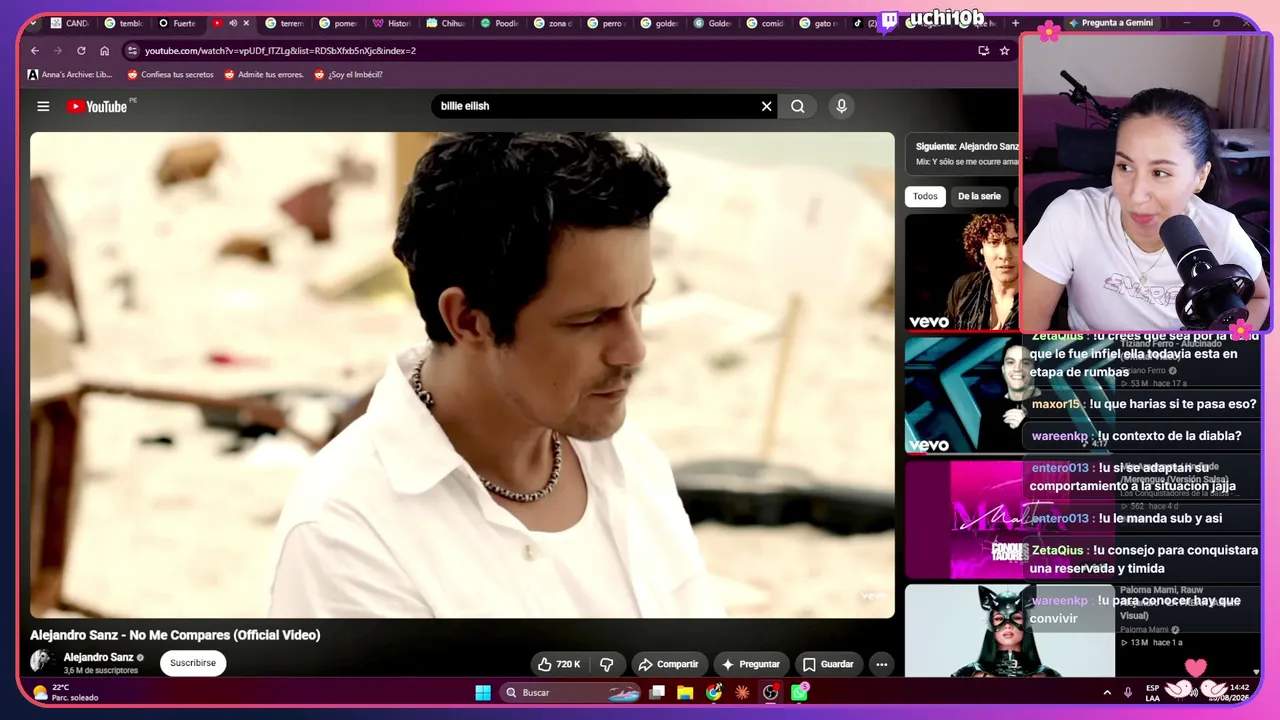
Task: Select the Todos filter chip
Action: [925, 196]
